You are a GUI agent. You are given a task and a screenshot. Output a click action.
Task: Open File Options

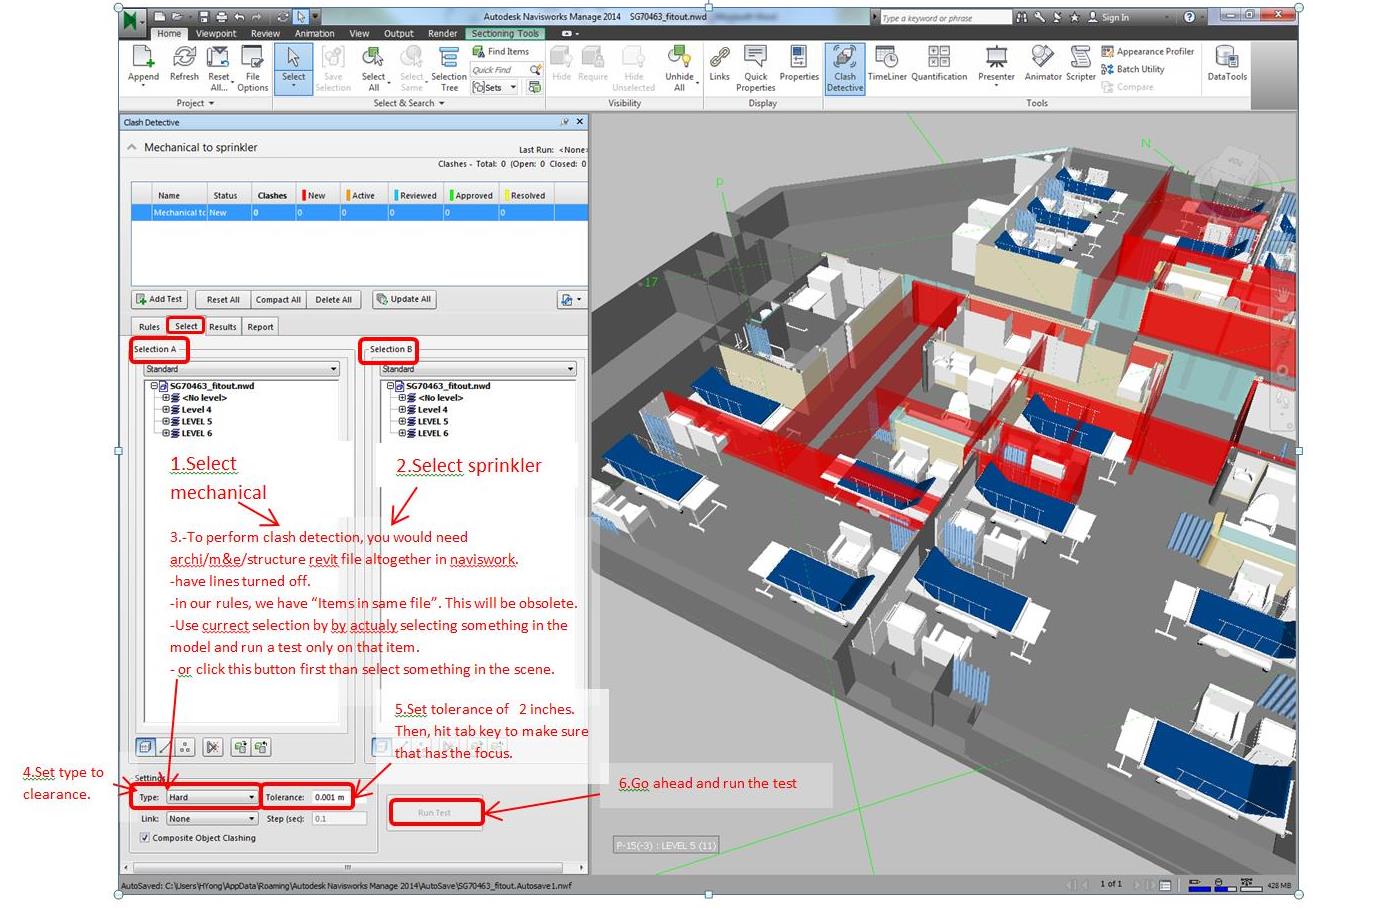[x=252, y=67]
